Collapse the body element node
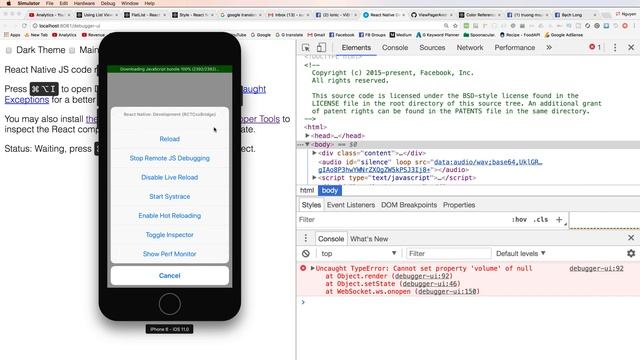This screenshot has height=360, width=640. click(307, 144)
